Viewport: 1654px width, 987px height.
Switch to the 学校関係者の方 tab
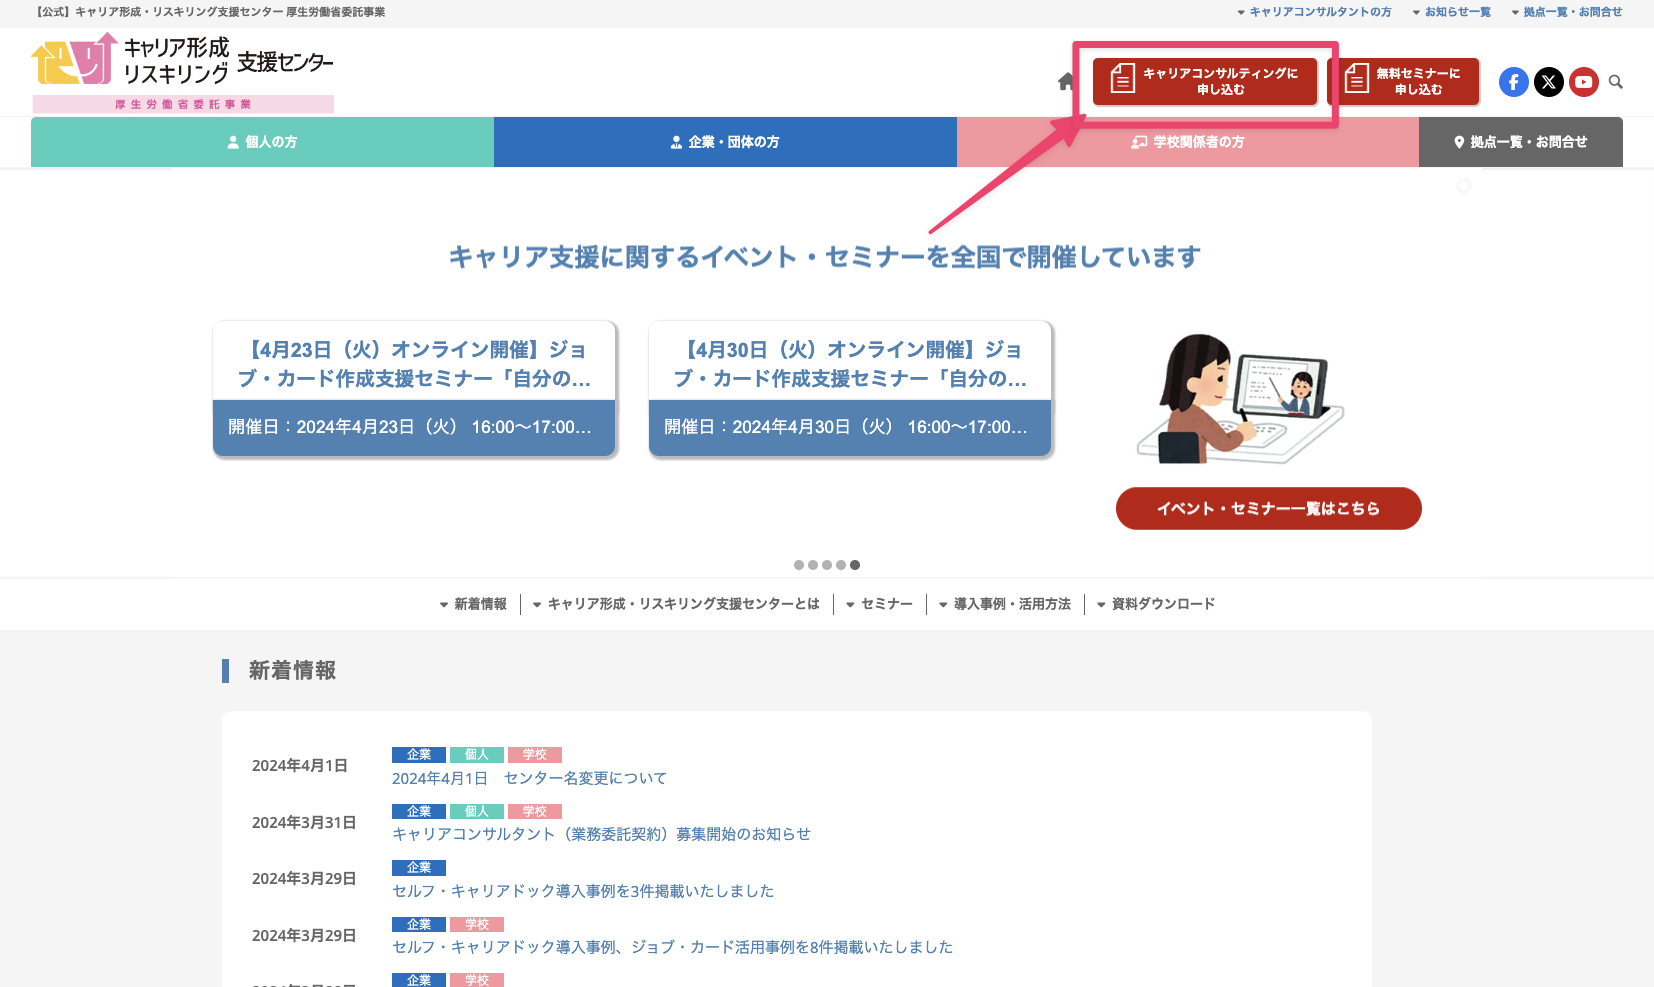[x=1187, y=142]
